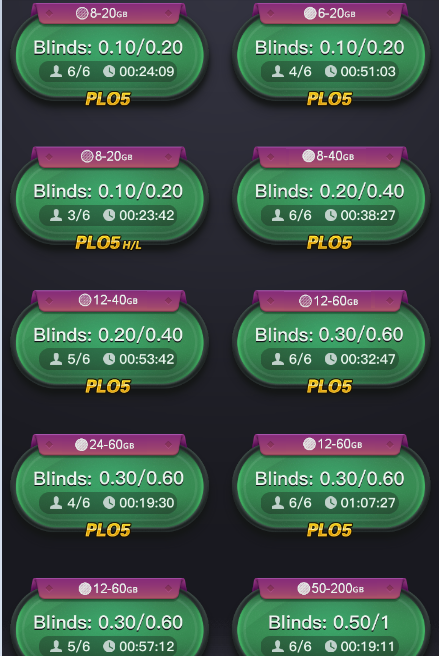
Task: Click the chip icon beside 50-200GB buy-in
Action: [x=303, y=588]
